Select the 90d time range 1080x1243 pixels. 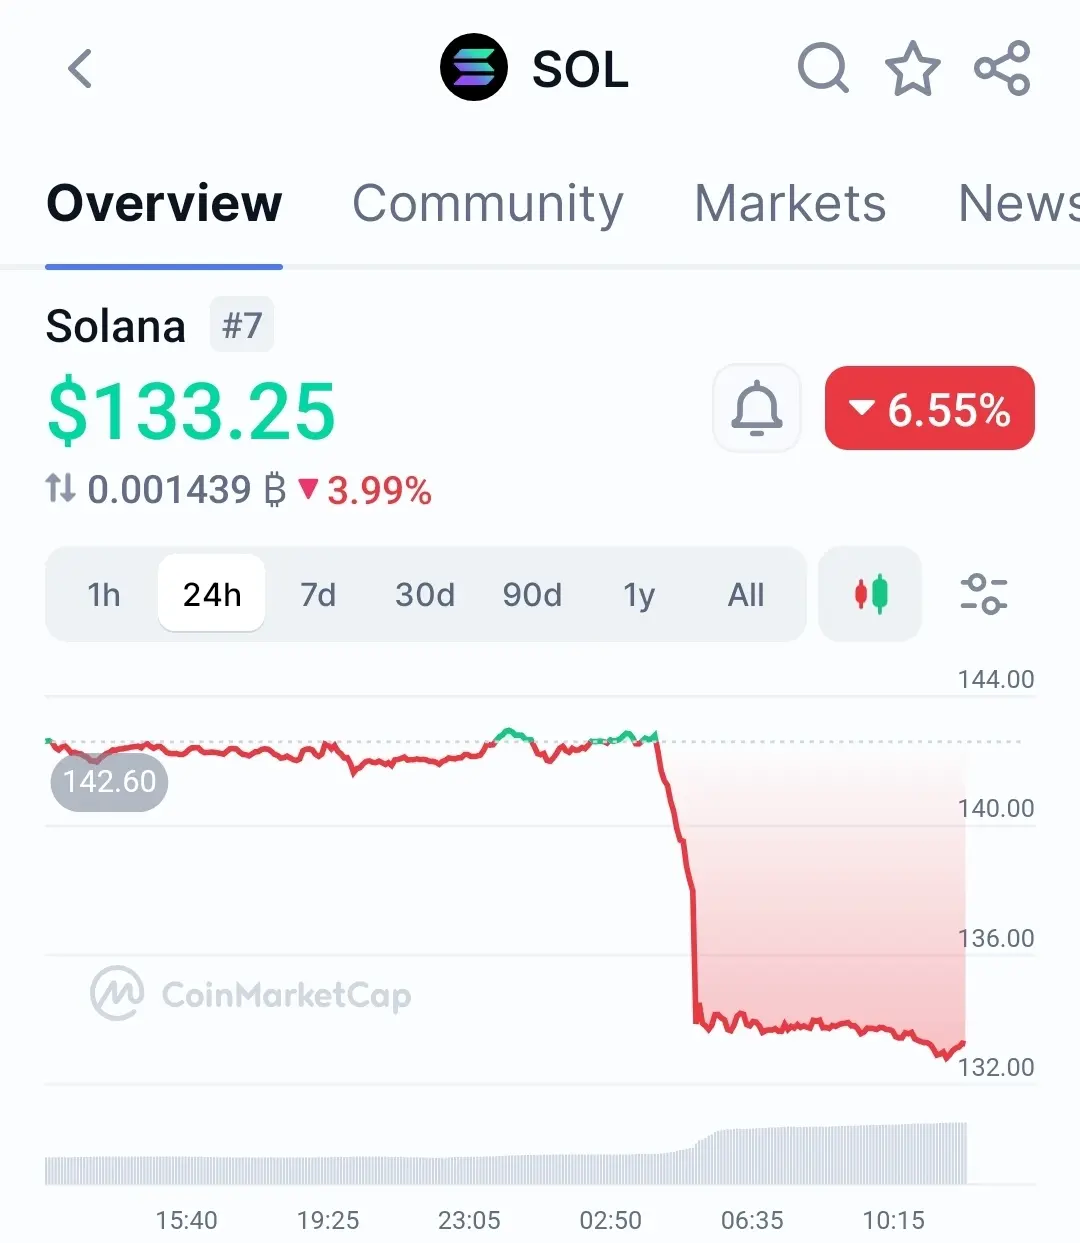pyautogui.click(x=532, y=595)
